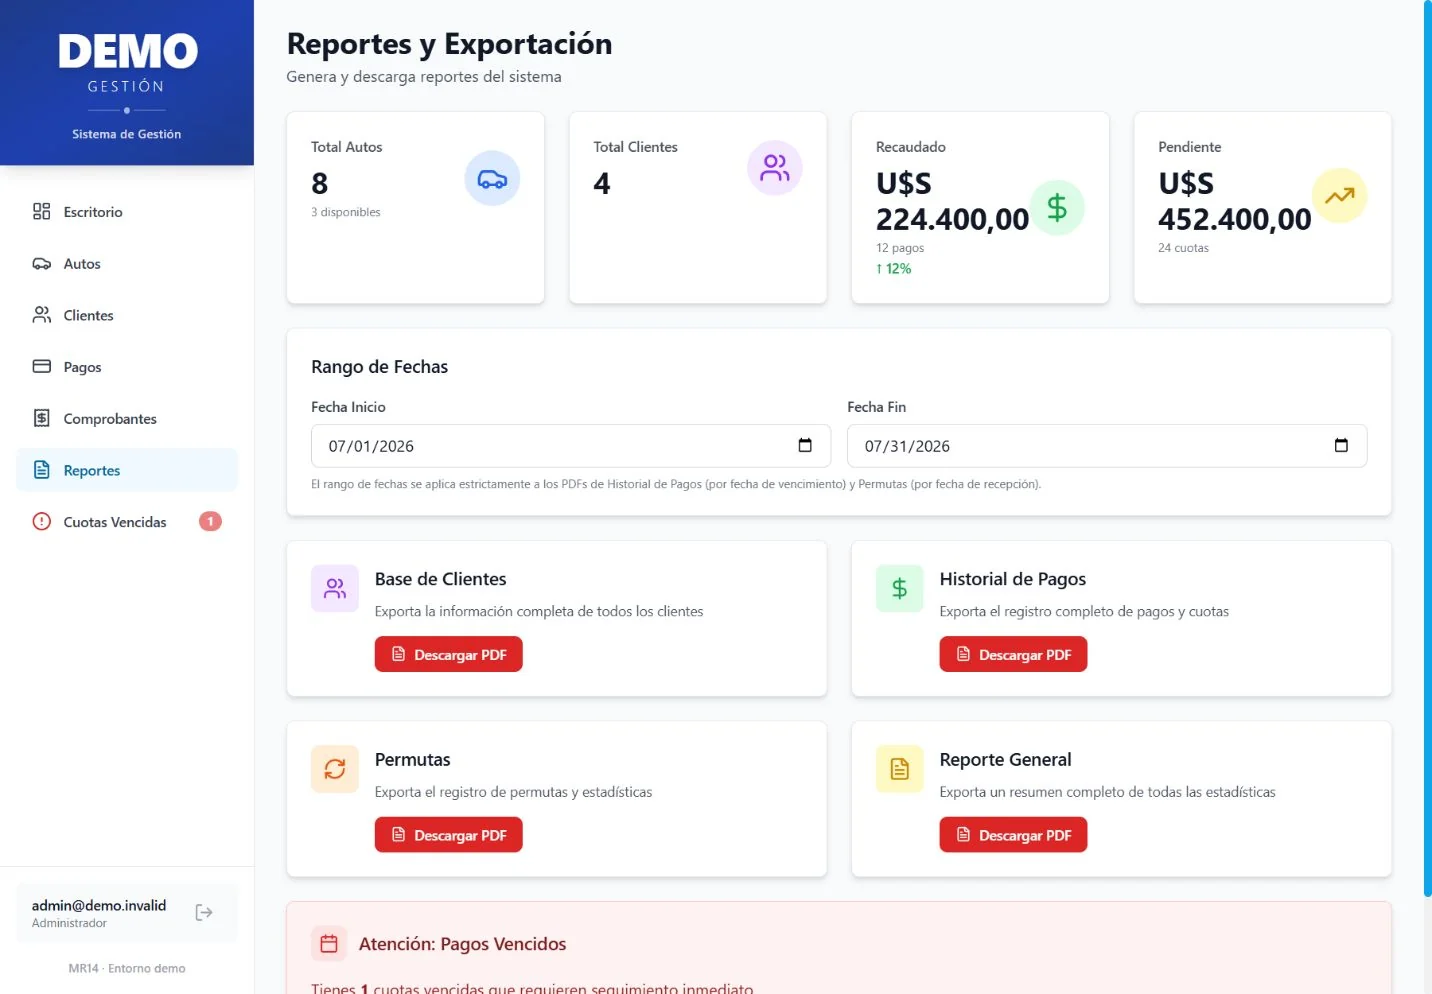Click the red badge showing 1 overdue

210,521
